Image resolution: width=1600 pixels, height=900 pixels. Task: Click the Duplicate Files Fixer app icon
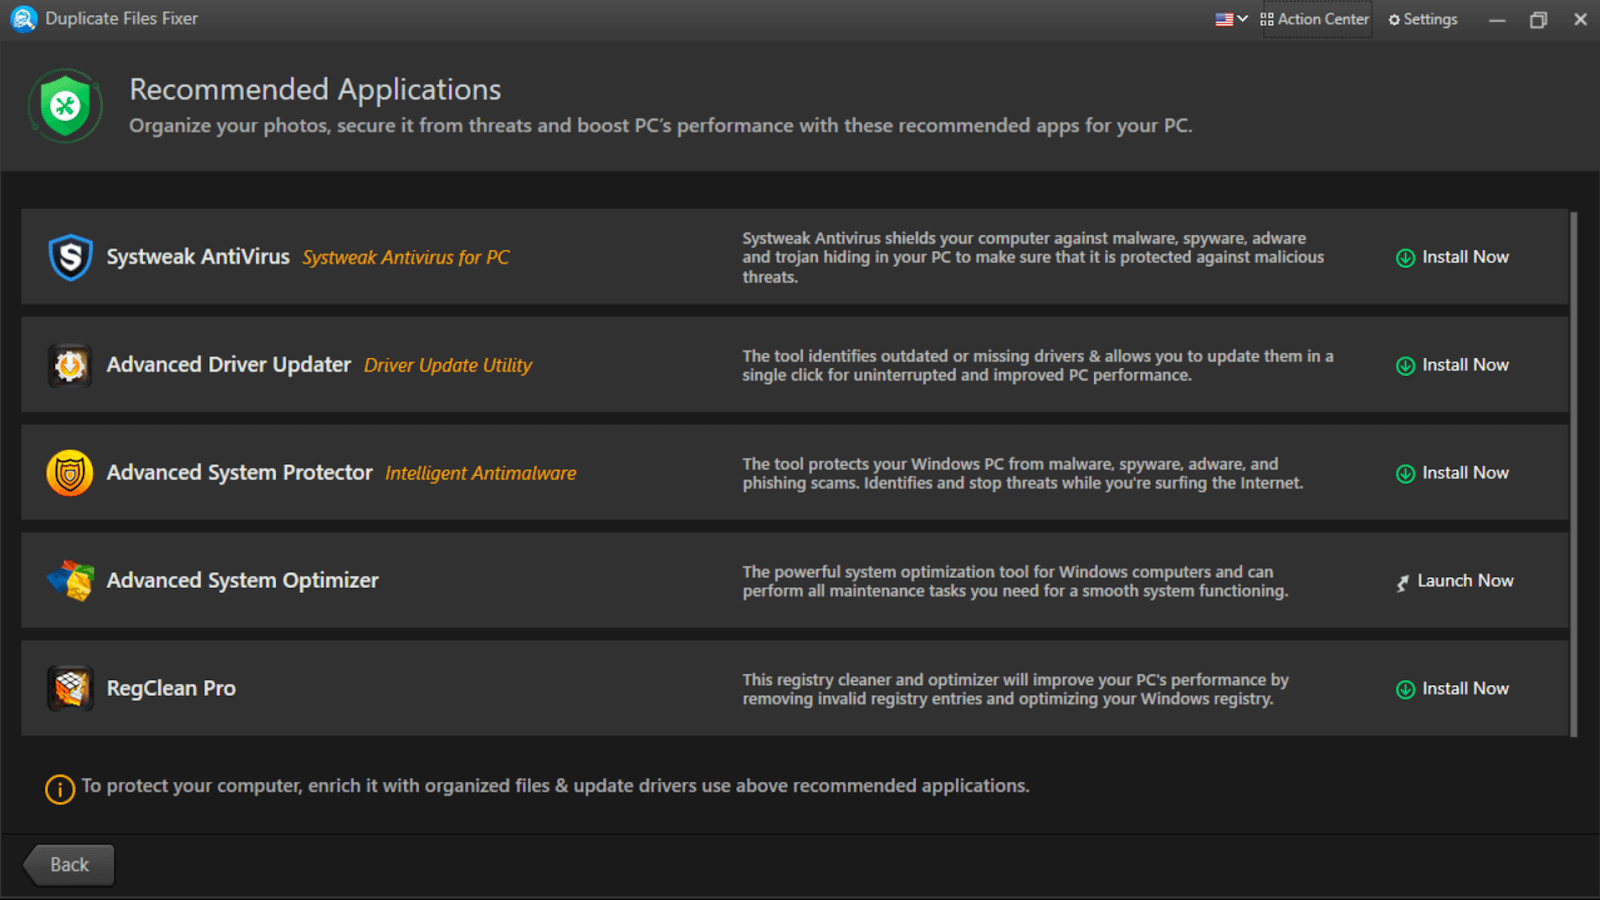point(23,19)
